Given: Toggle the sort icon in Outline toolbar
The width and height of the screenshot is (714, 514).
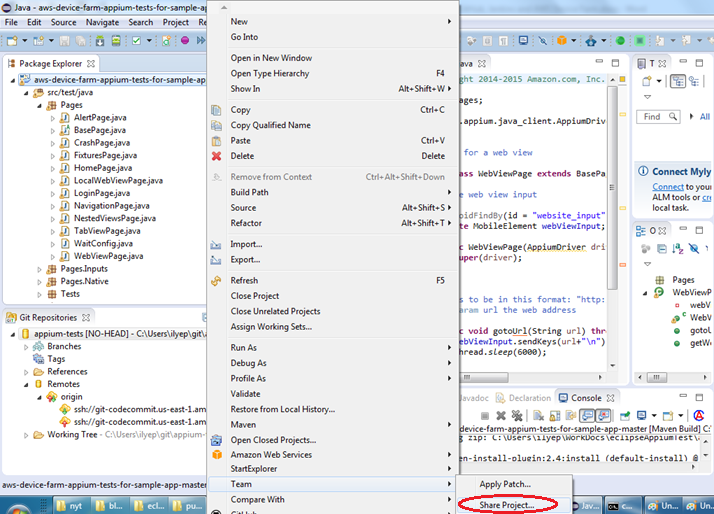Looking at the screenshot, I should tap(678, 249).
